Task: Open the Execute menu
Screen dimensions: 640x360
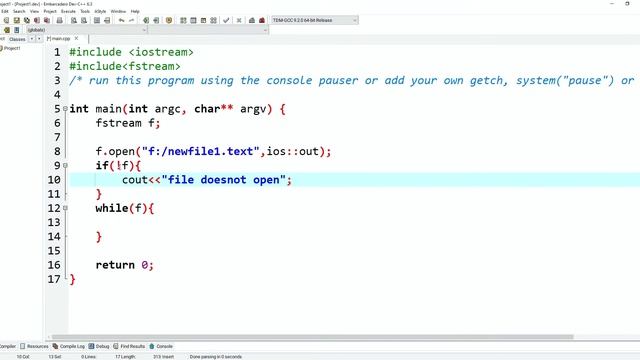Action: [68, 11]
